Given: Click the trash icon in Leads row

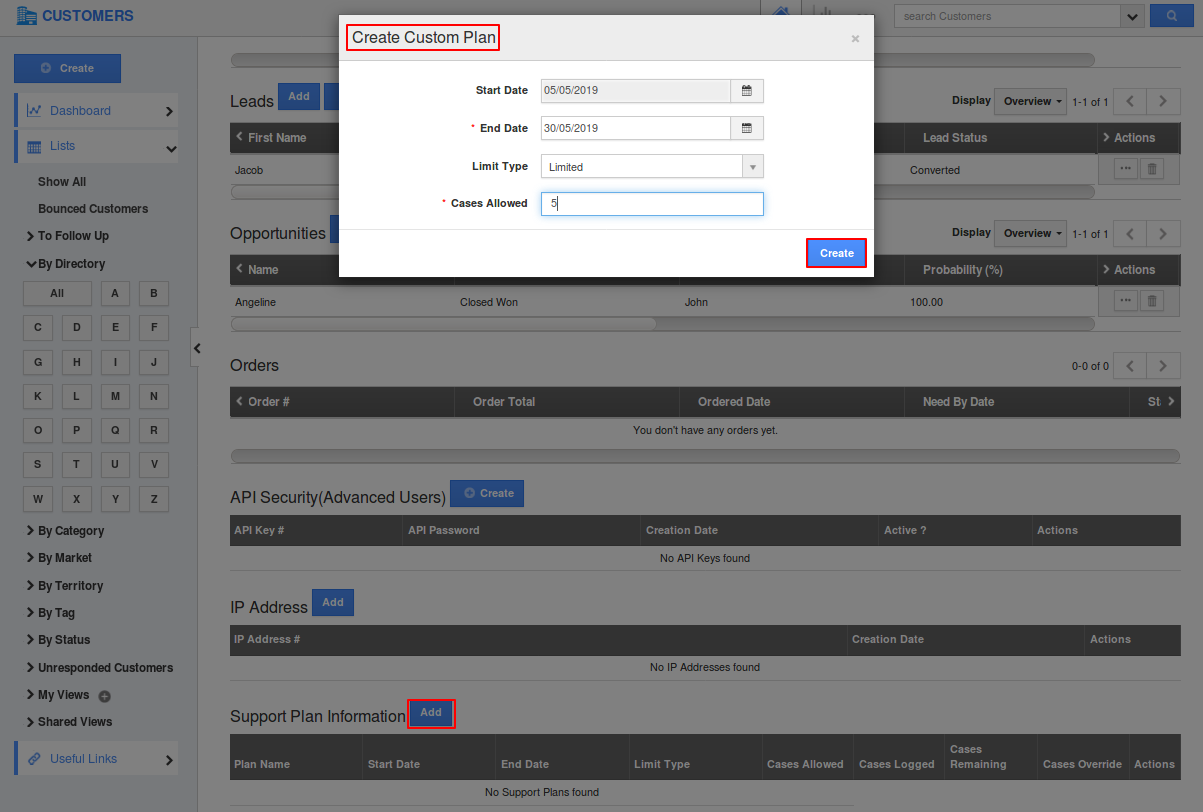Looking at the screenshot, I should pos(1151,170).
